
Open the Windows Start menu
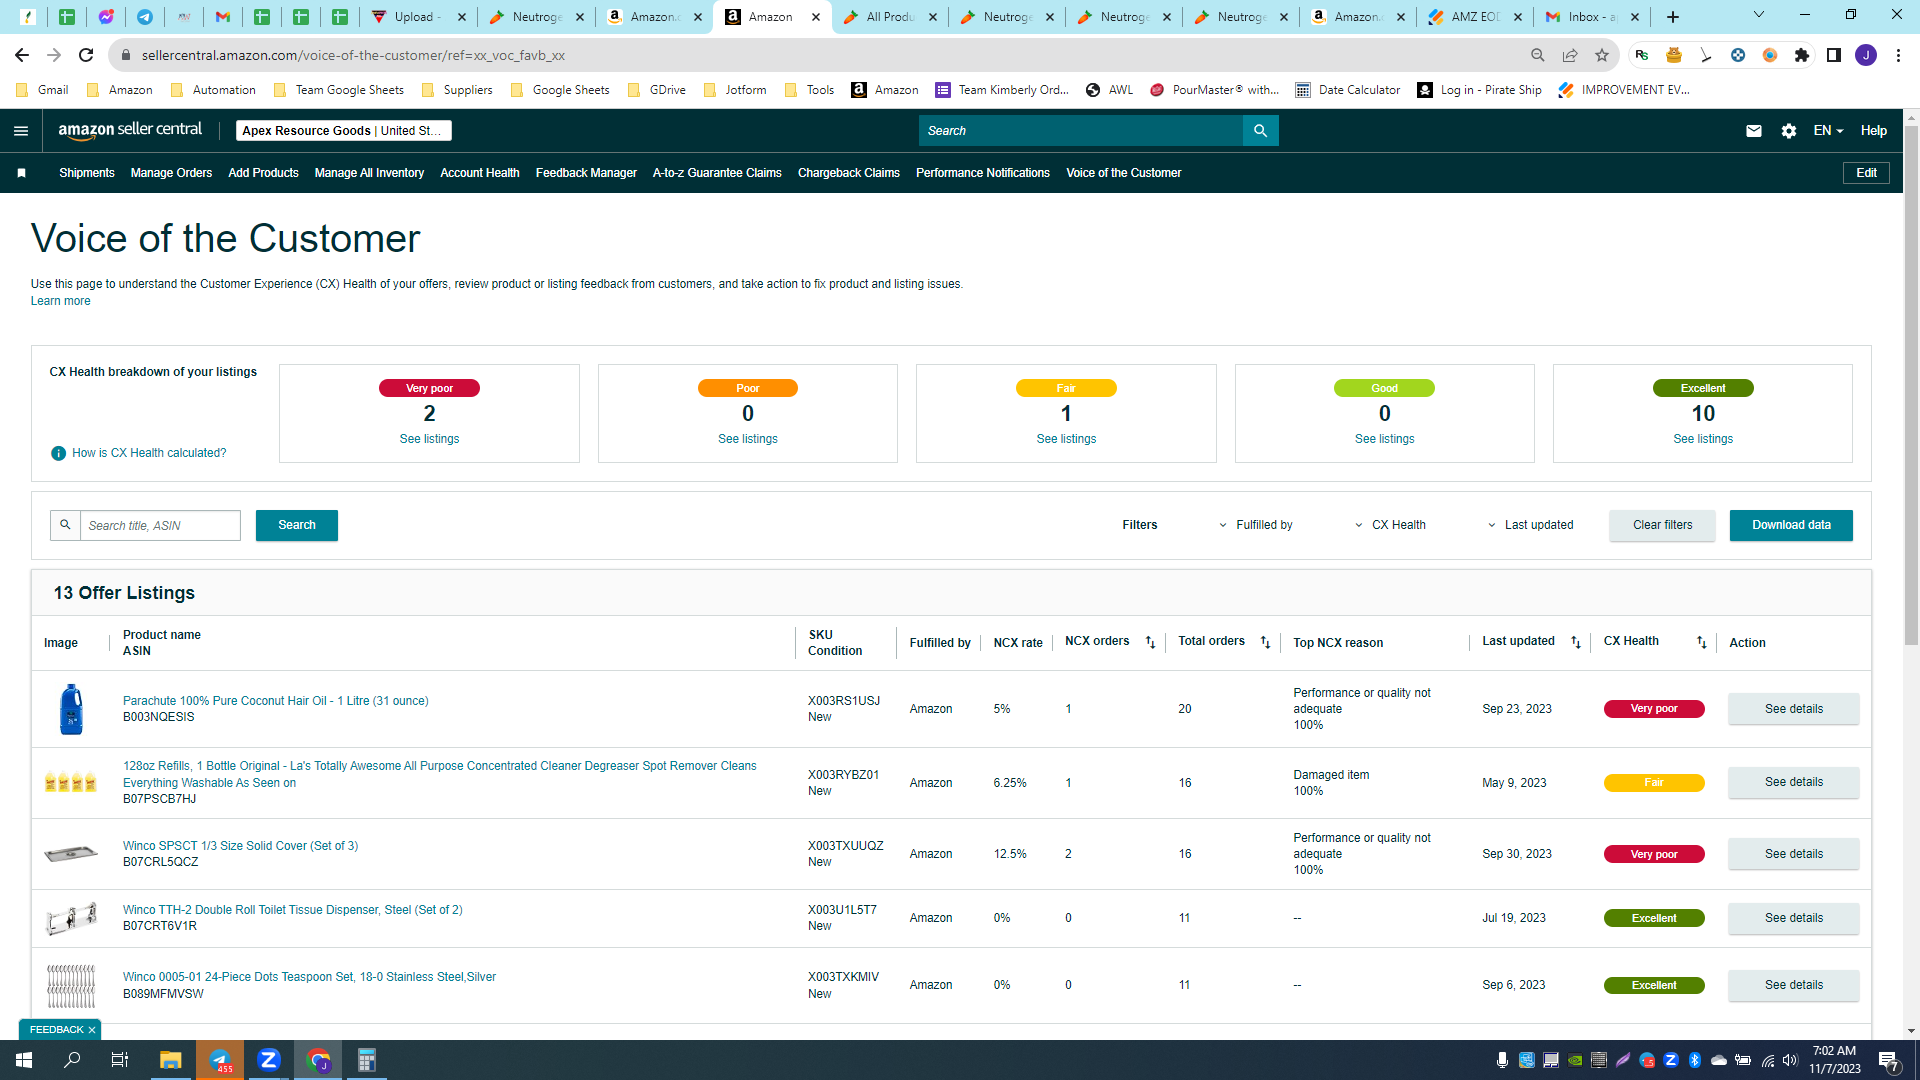[x=24, y=1060]
